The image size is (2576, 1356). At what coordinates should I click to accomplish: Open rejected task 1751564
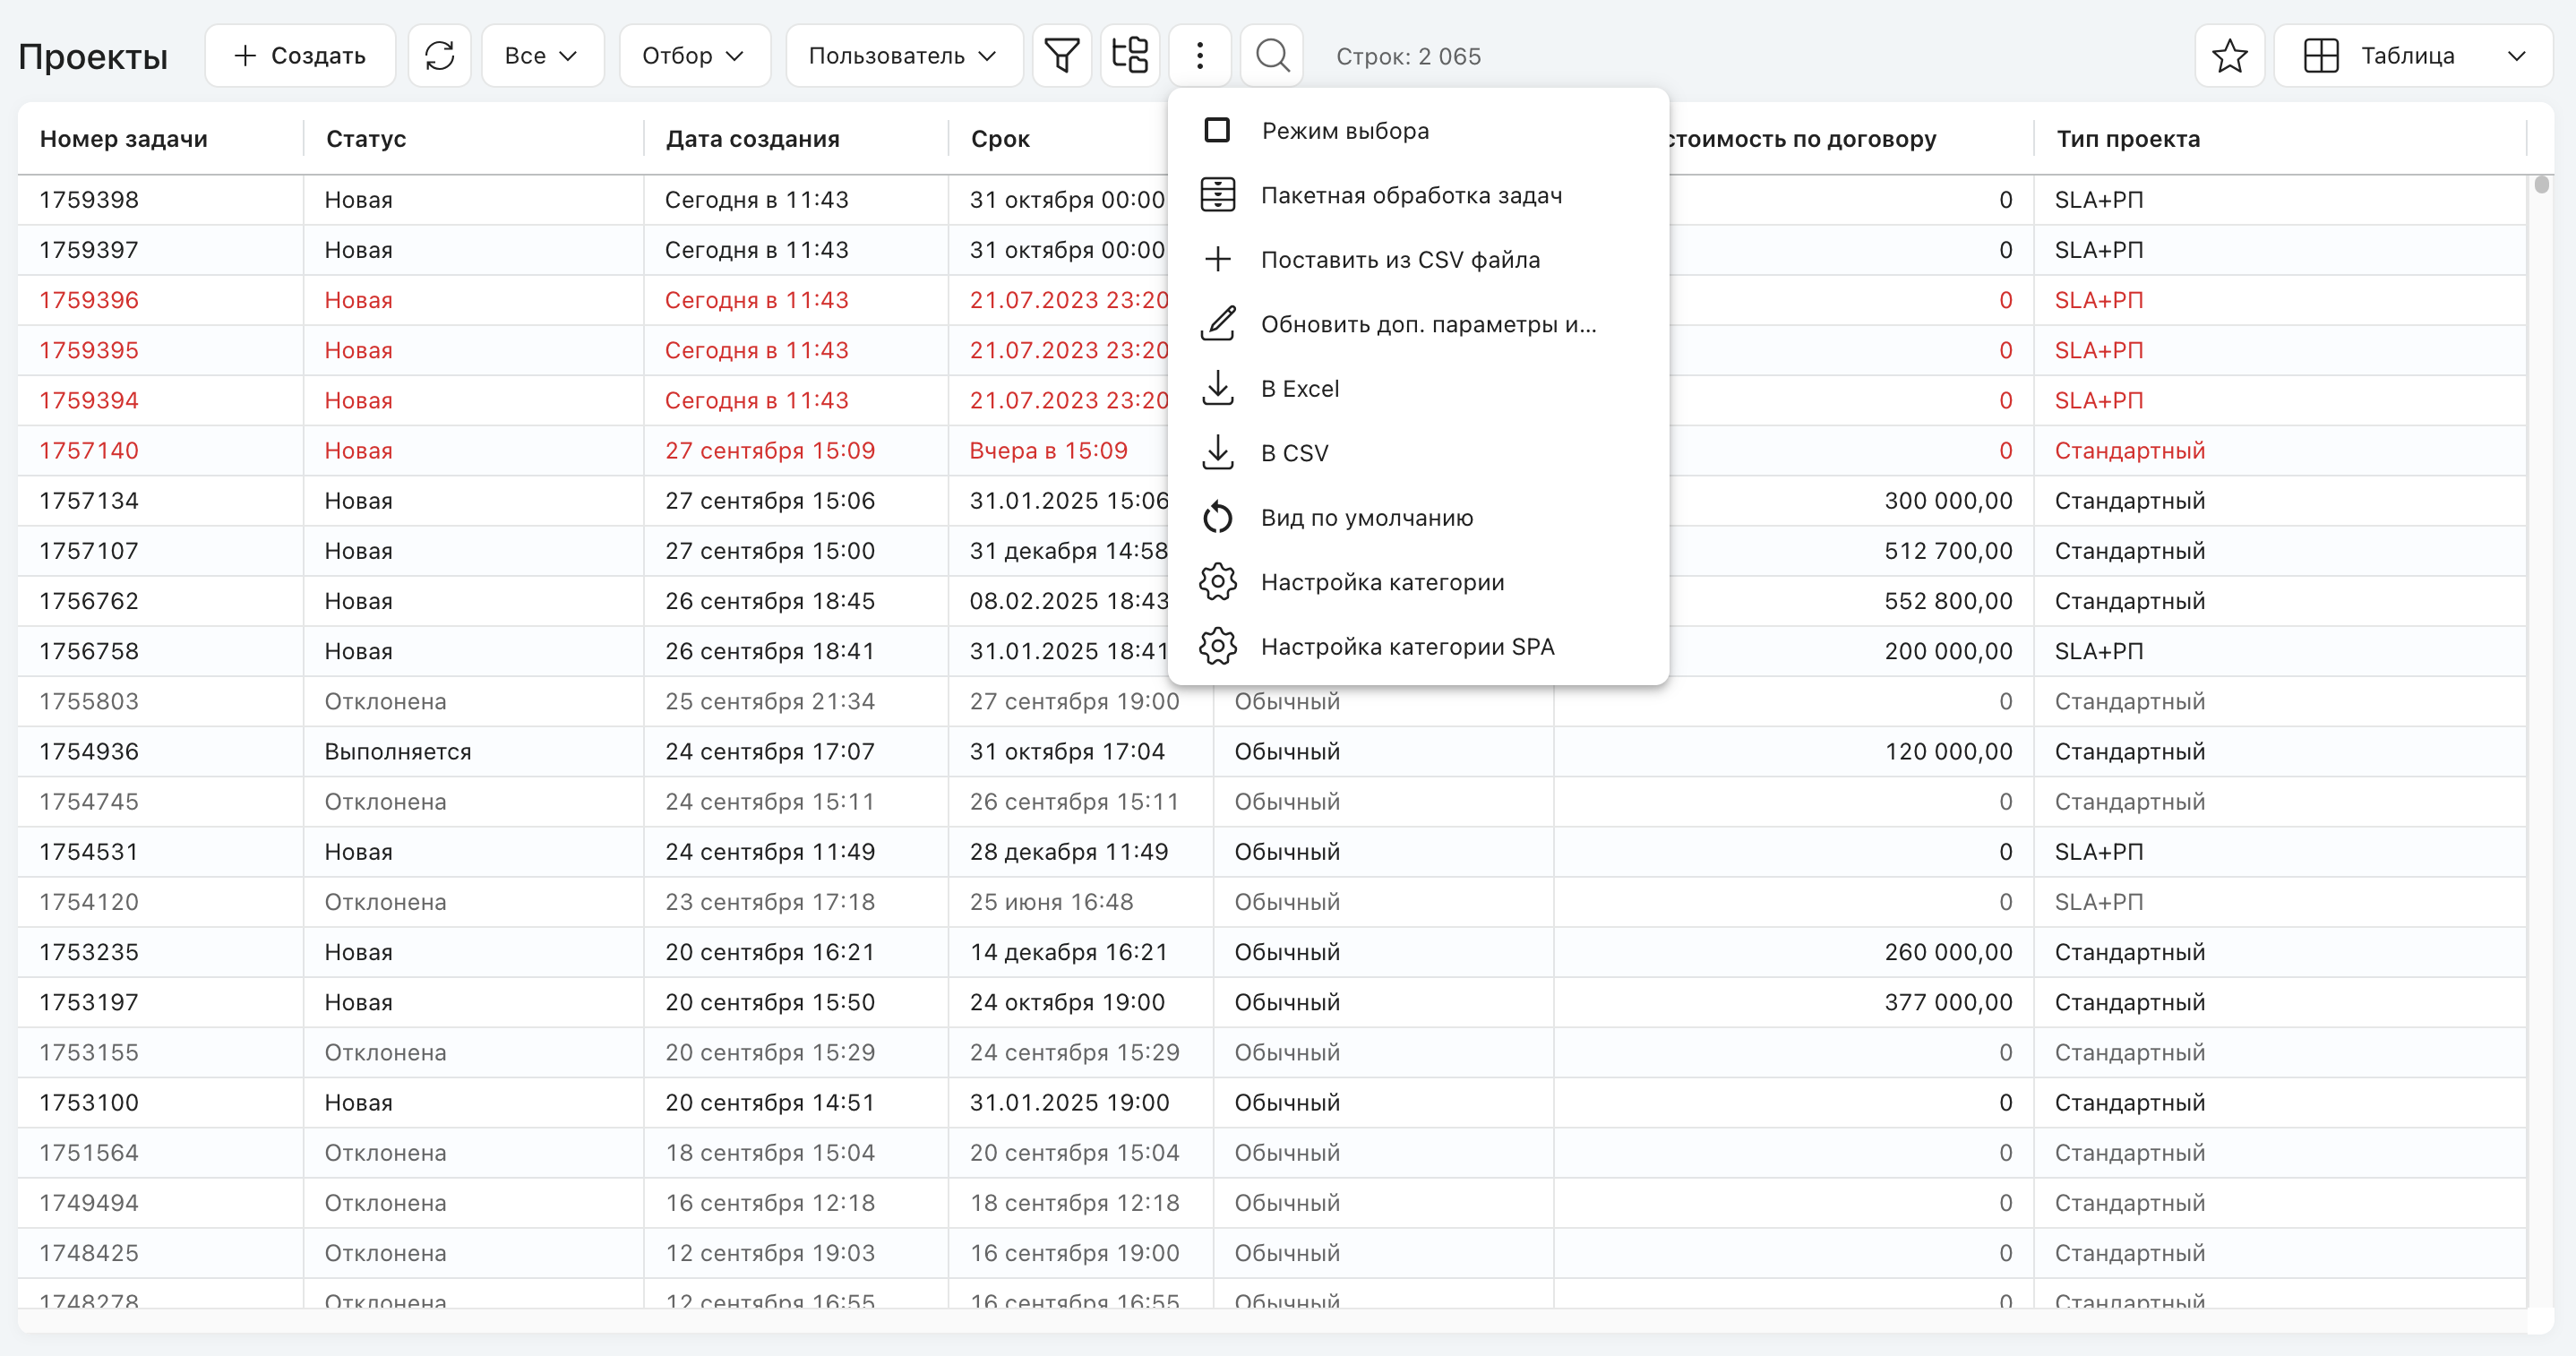tap(89, 1152)
